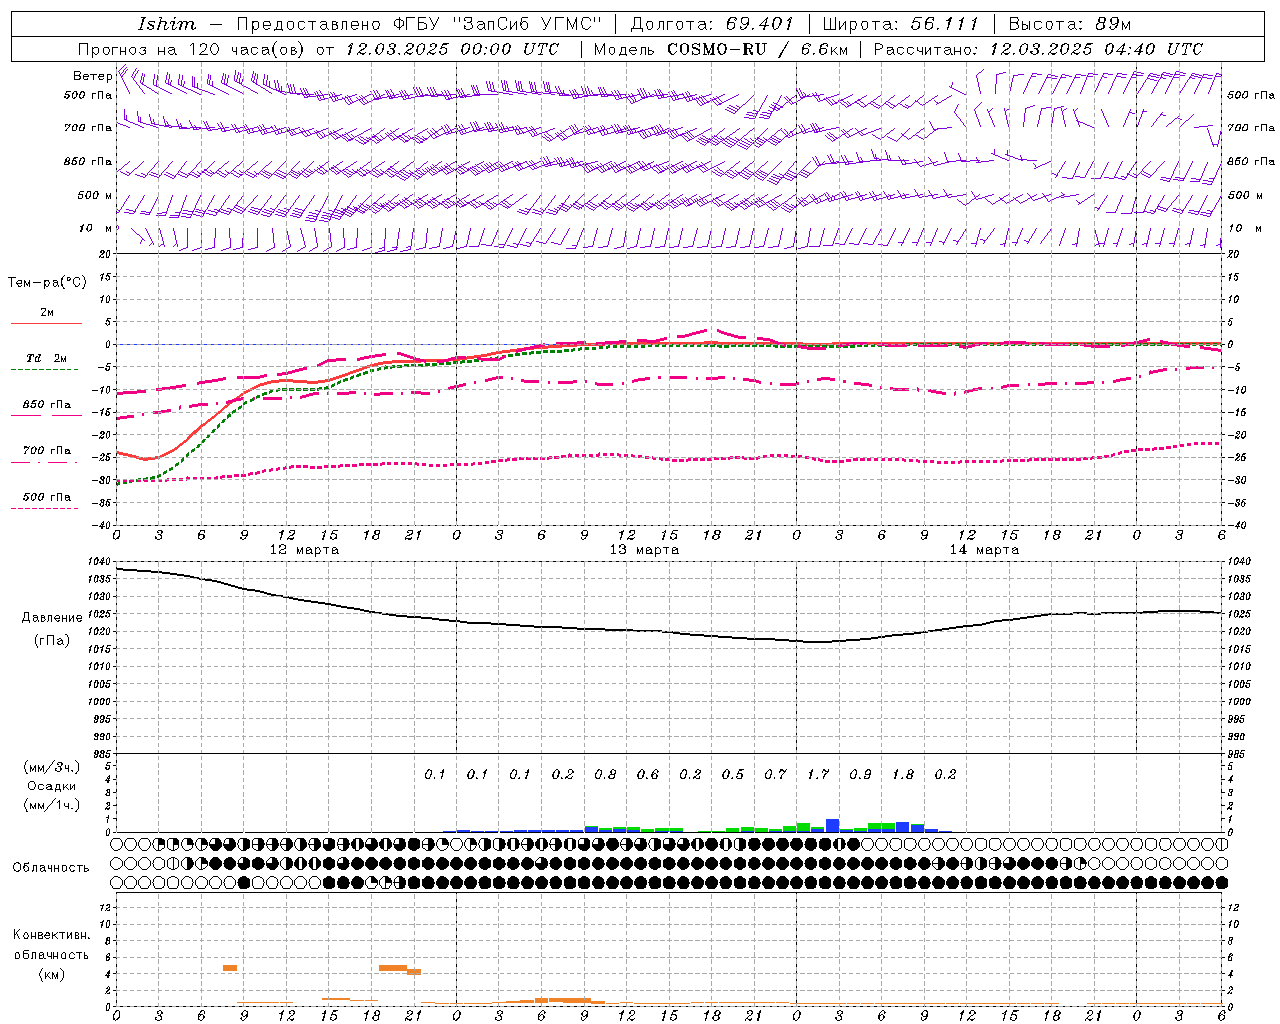Select the "Модель COSMO-RU / 6.6км" text
The width and height of the screenshot is (1280, 1024).
tap(720, 48)
